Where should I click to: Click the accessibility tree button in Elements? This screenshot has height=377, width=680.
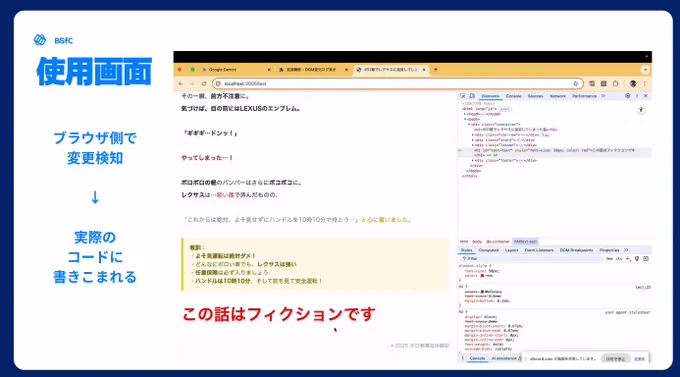[x=641, y=110]
